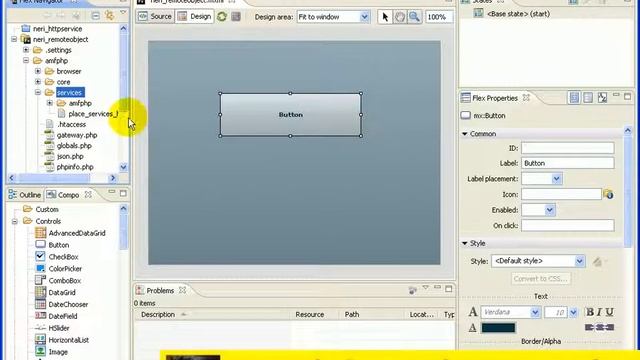Collapse the neri_remoteobject project
The height and width of the screenshot is (360, 640).
click(x=14, y=40)
